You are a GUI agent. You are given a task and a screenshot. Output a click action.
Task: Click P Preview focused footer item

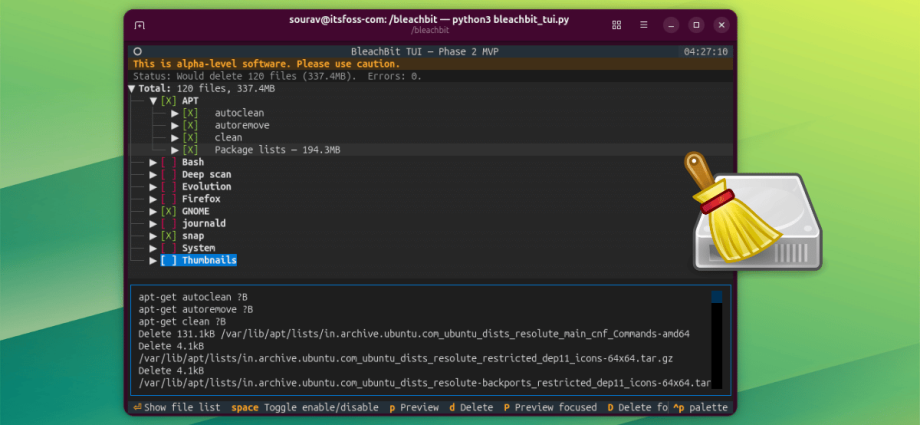pyautogui.click(x=550, y=407)
